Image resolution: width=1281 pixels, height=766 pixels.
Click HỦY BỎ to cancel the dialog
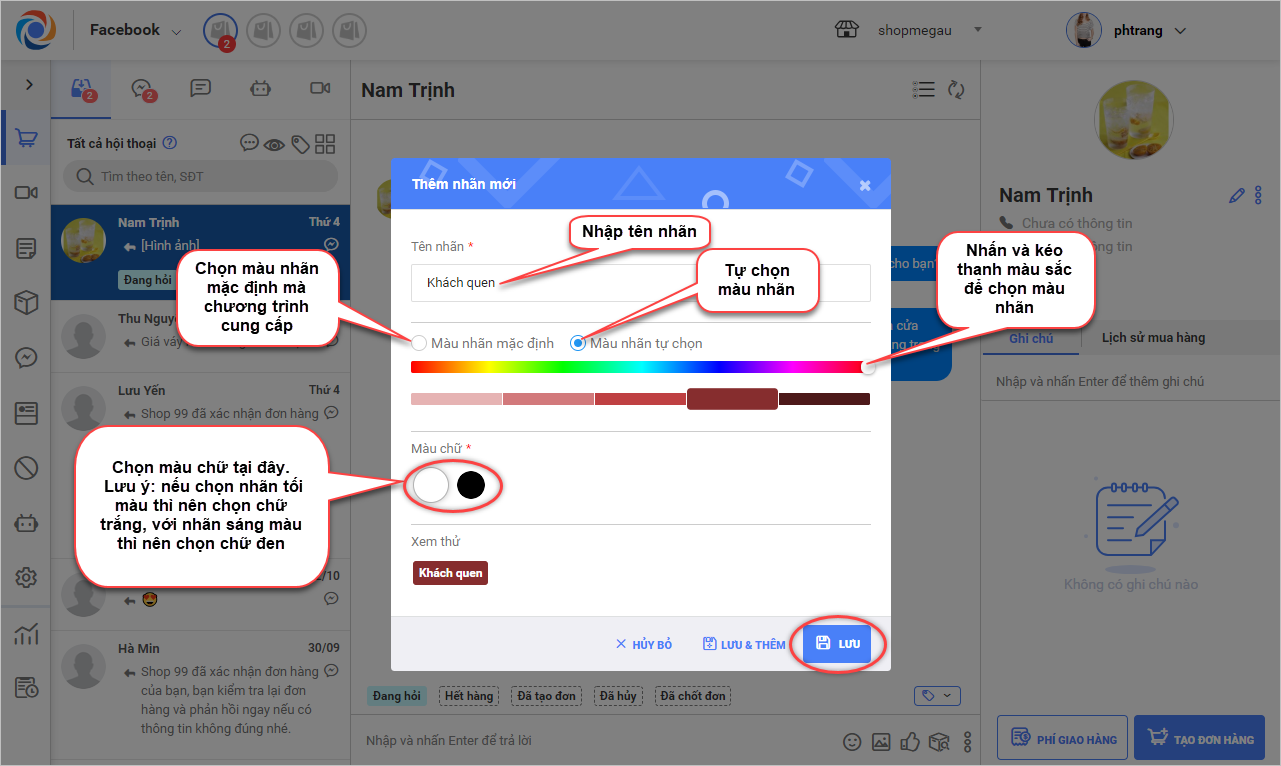pyautogui.click(x=643, y=645)
